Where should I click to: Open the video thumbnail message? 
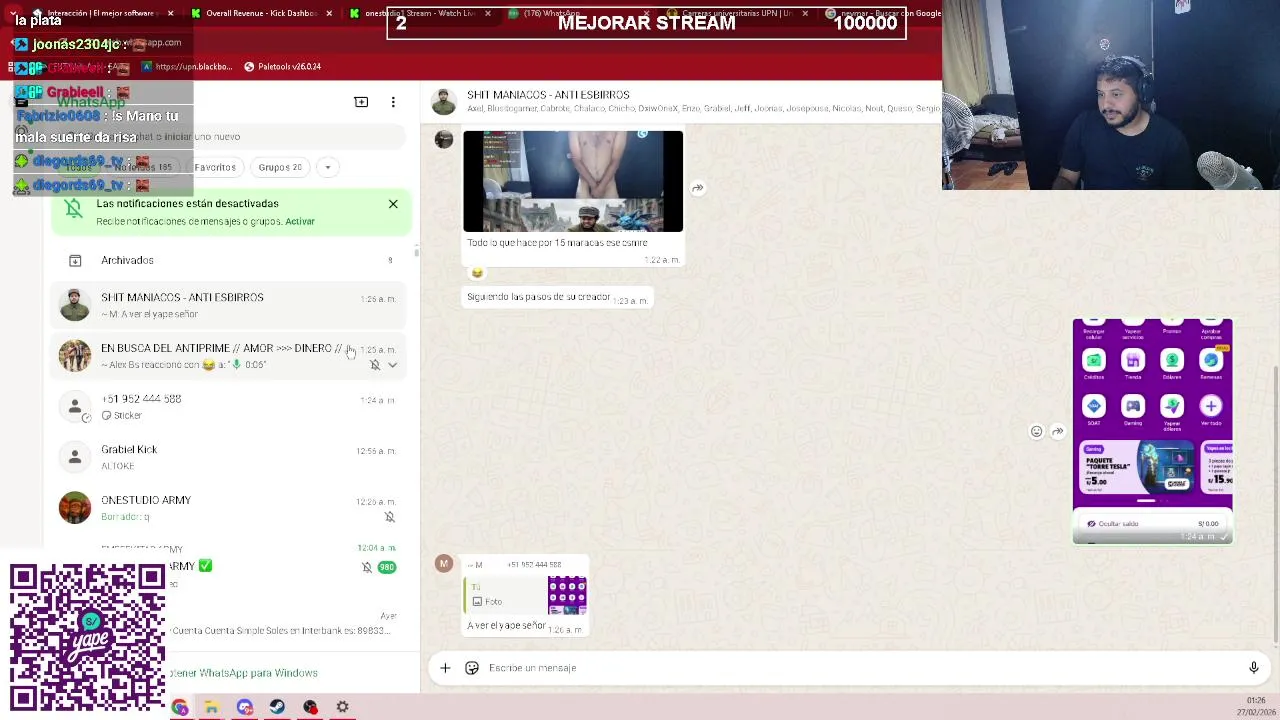pos(573,181)
